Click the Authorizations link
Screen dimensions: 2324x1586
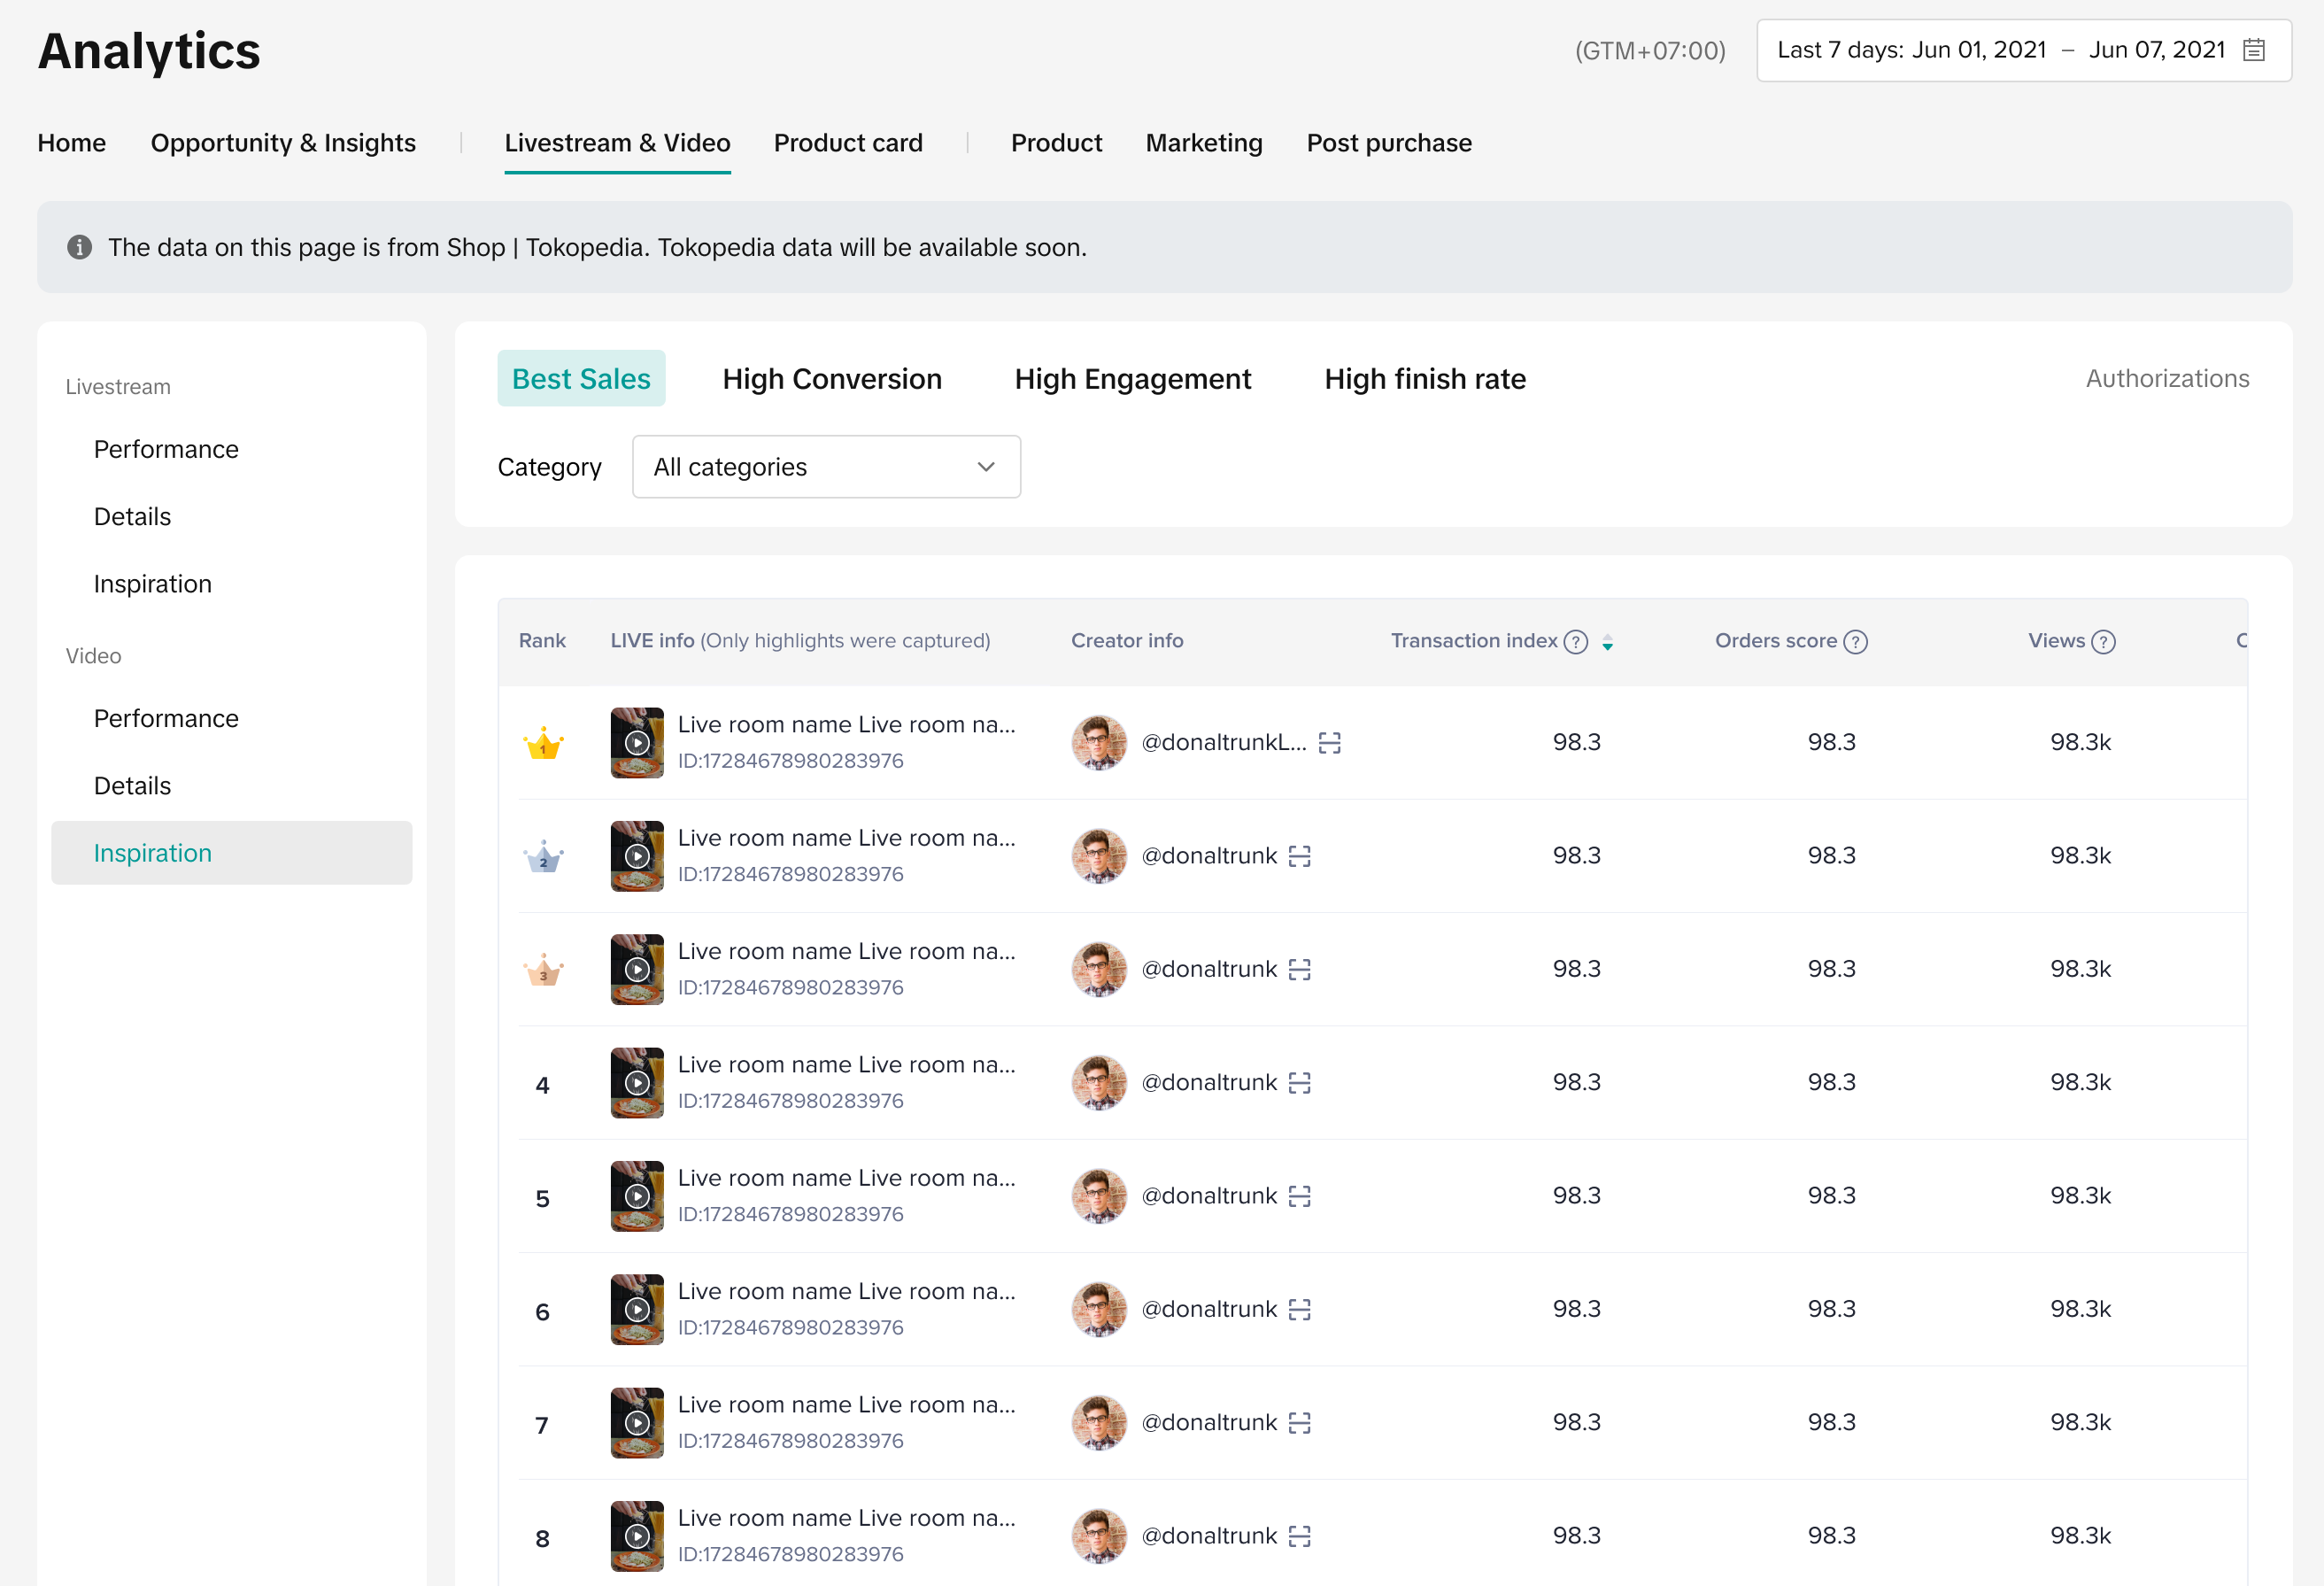[x=2166, y=379]
